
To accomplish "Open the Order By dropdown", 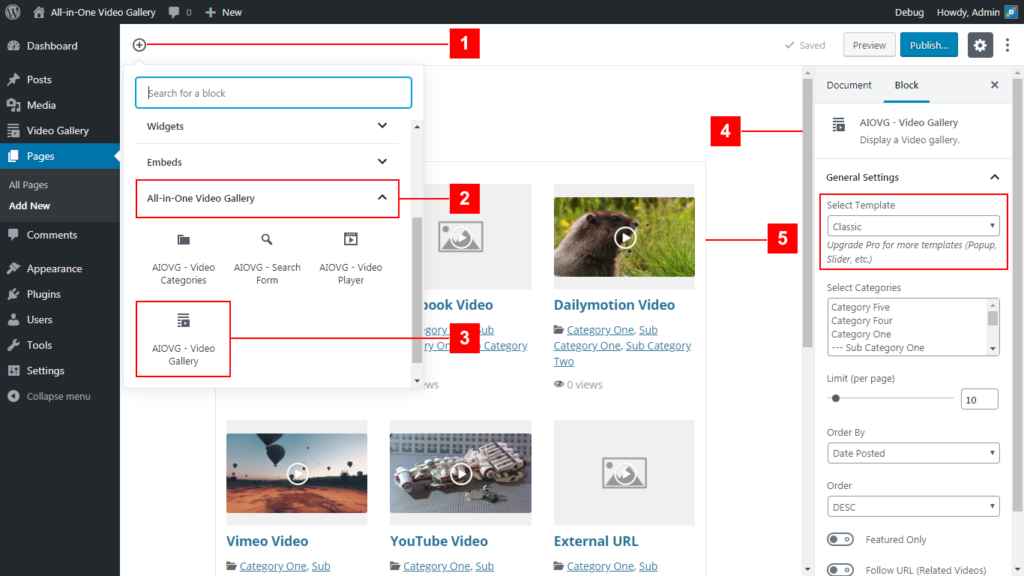I will [x=913, y=453].
